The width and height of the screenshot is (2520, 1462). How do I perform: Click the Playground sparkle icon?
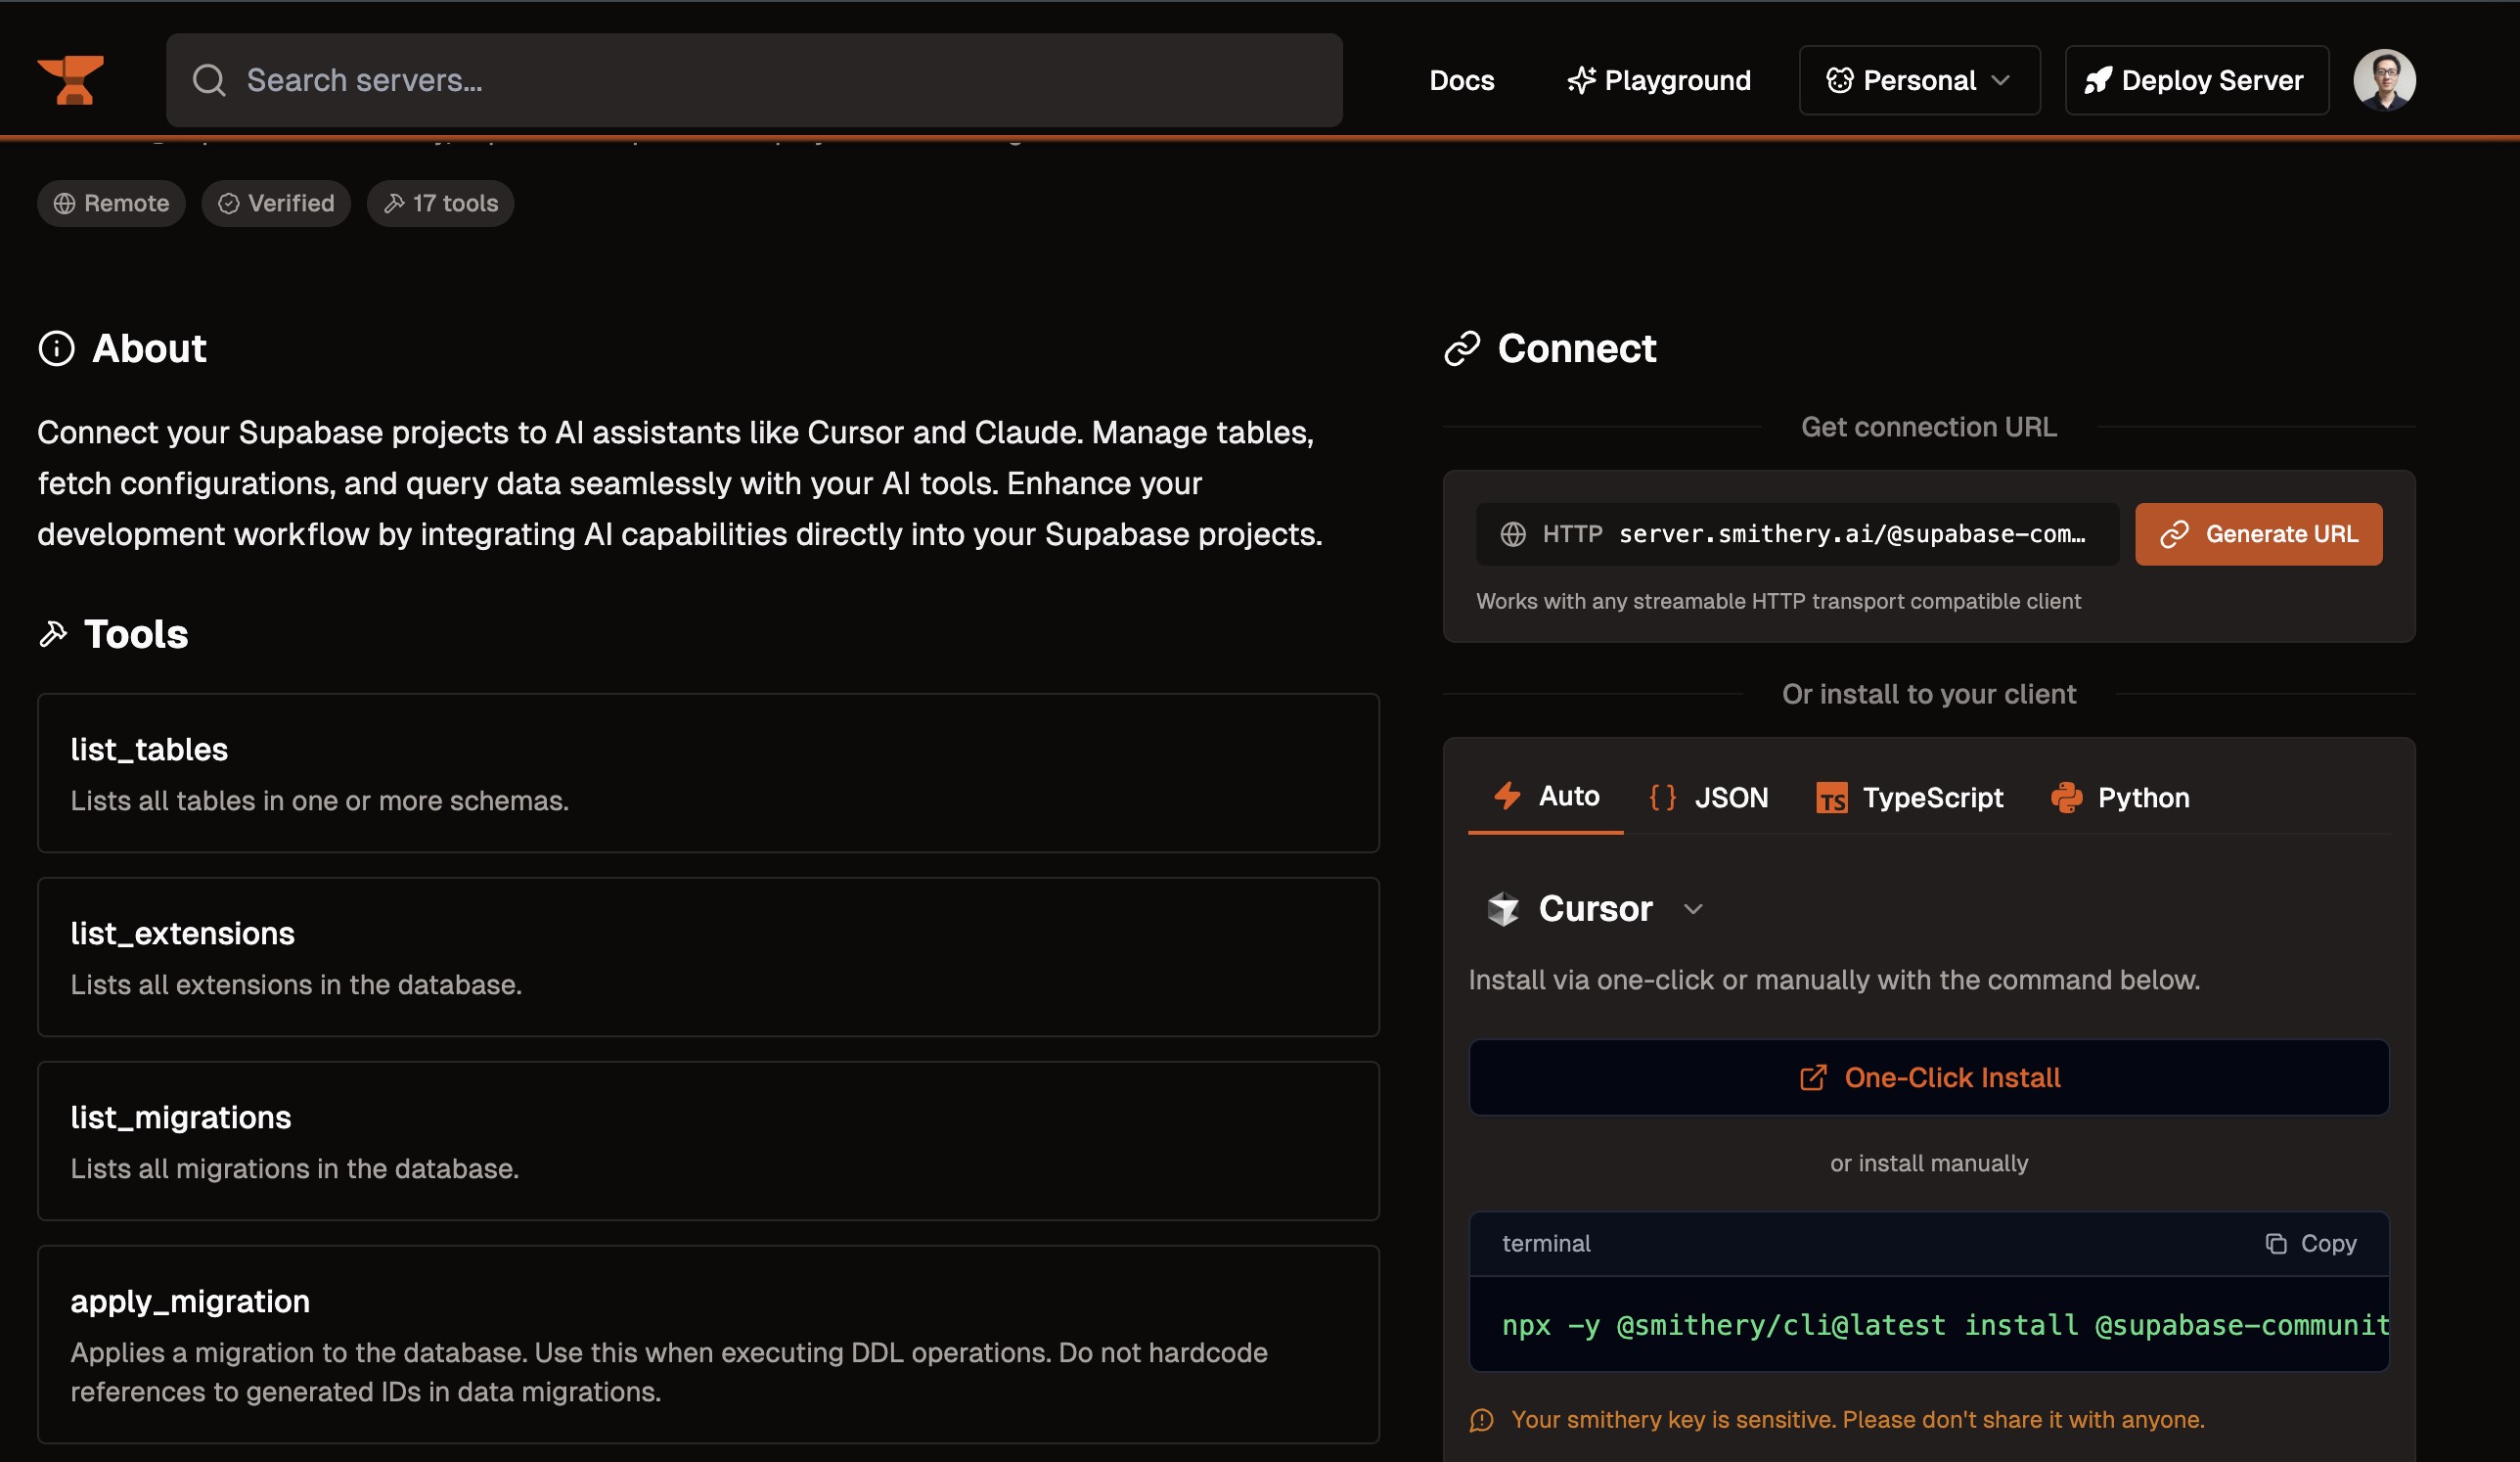(x=1581, y=80)
